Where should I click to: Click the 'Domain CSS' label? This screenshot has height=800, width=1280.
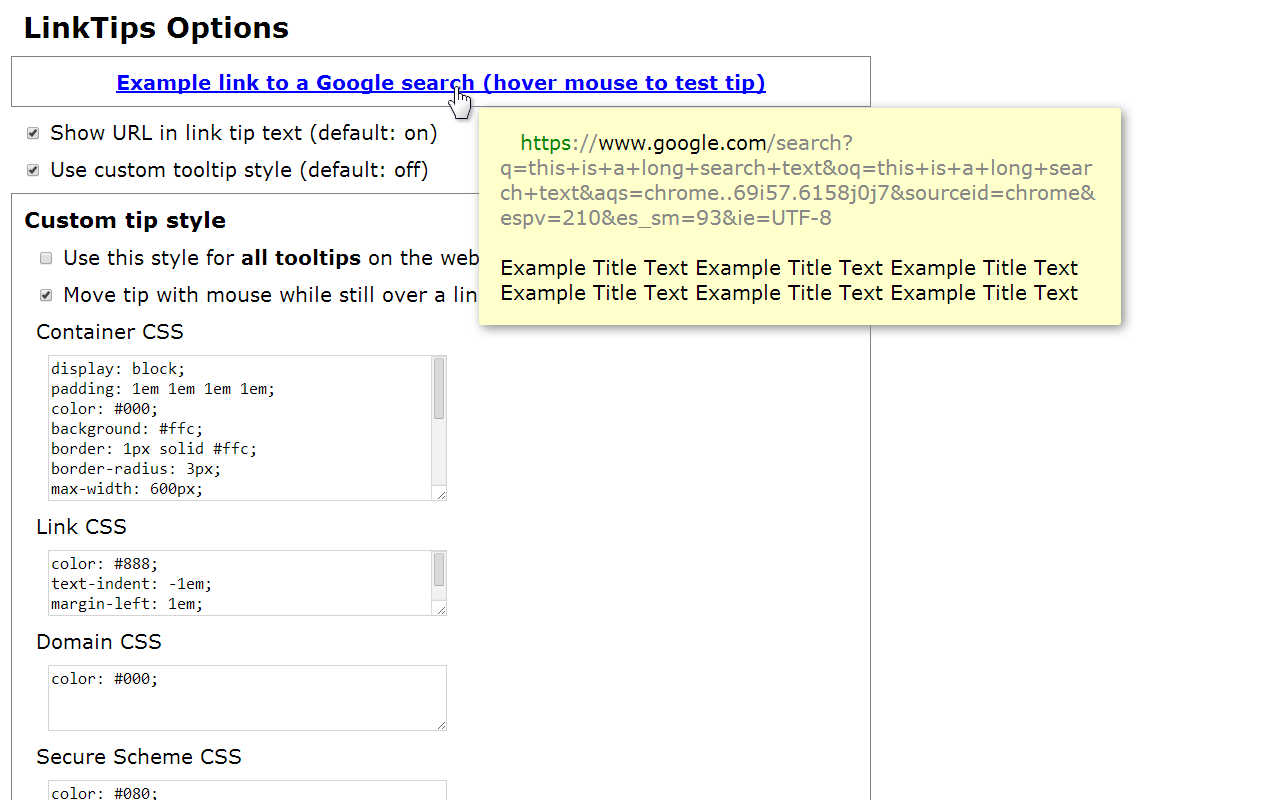[x=99, y=642]
